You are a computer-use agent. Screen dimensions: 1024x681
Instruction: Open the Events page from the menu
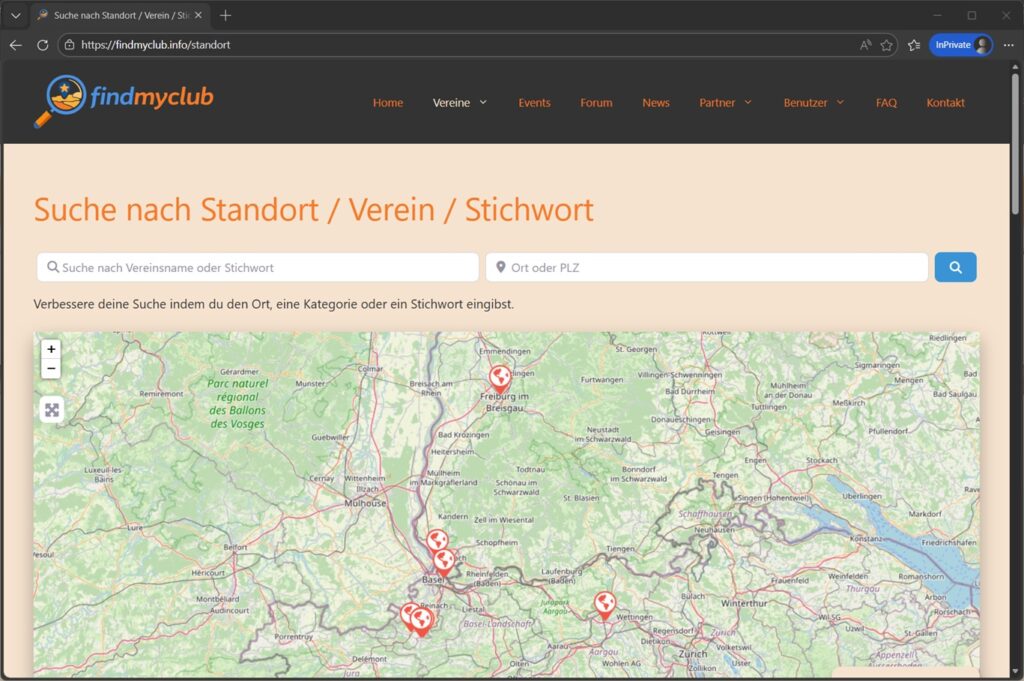click(535, 102)
